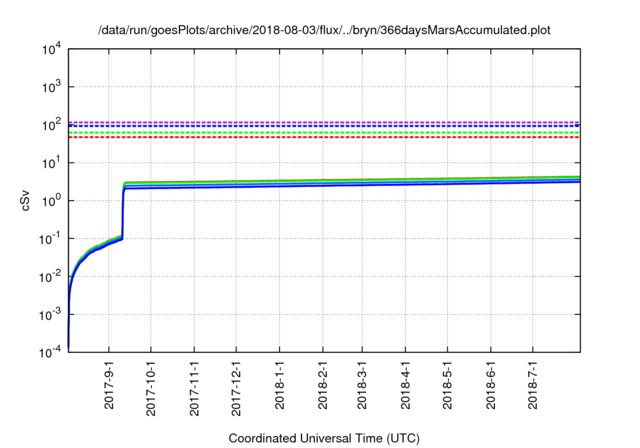Click the 10^-4 y-axis tick label
This screenshot has width=640, height=448.
pos(51,352)
